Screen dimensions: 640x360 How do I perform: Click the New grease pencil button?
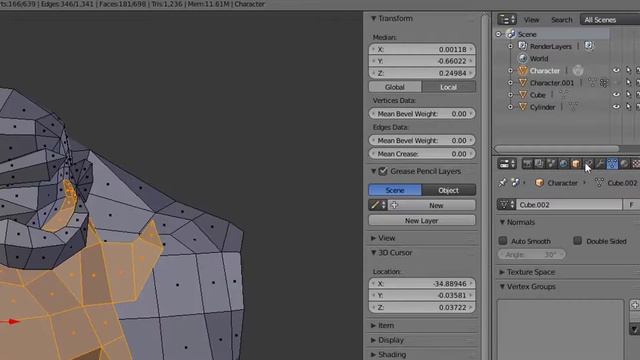tap(432, 205)
